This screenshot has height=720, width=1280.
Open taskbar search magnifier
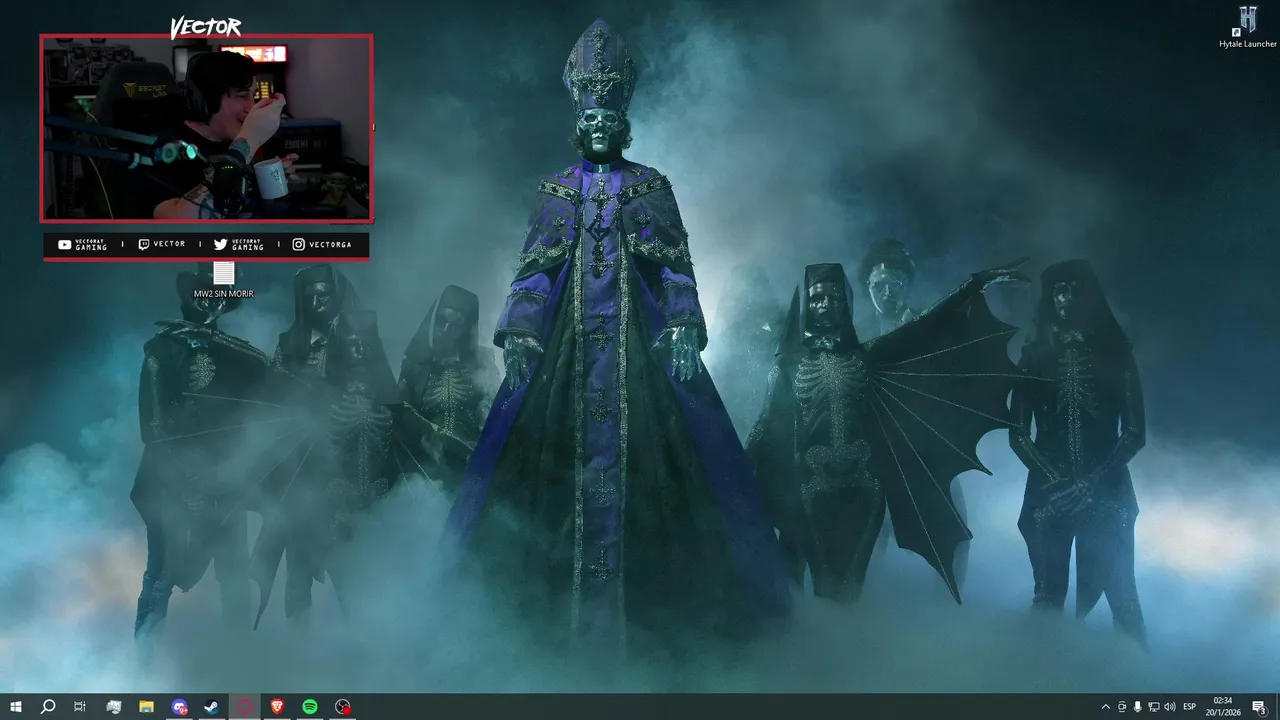pyautogui.click(x=47, y=707)
